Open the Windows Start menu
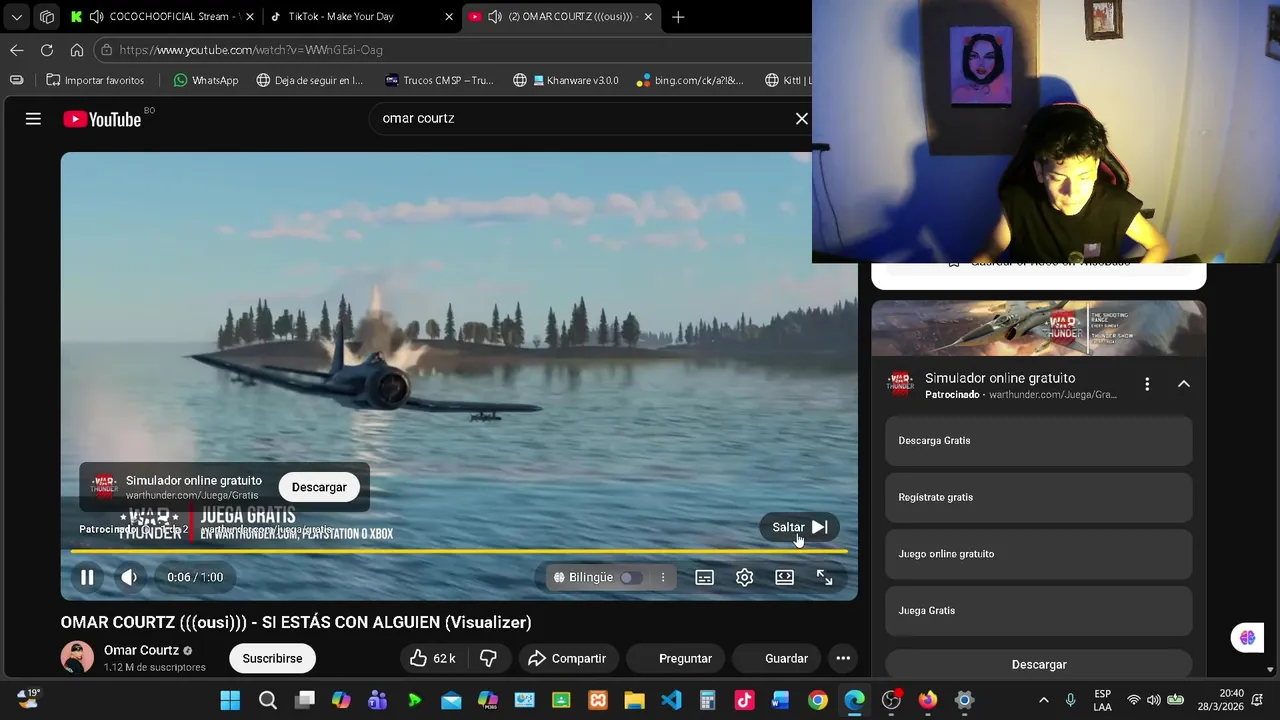The width and height of the screenshot is (1280, 720). coord(230,700)
